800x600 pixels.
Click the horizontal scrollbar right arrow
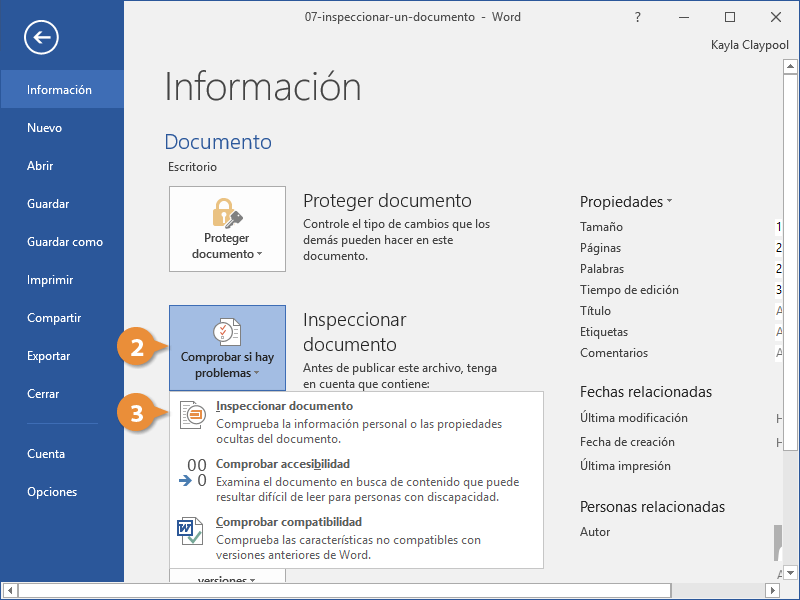pyautogui.click(x=773, y=591)
